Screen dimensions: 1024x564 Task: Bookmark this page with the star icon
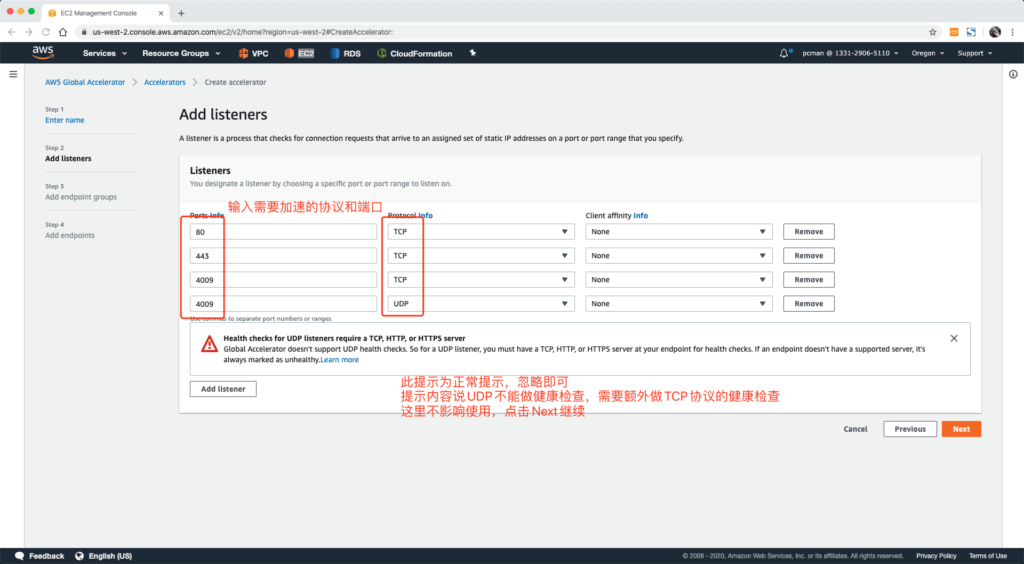933,32
